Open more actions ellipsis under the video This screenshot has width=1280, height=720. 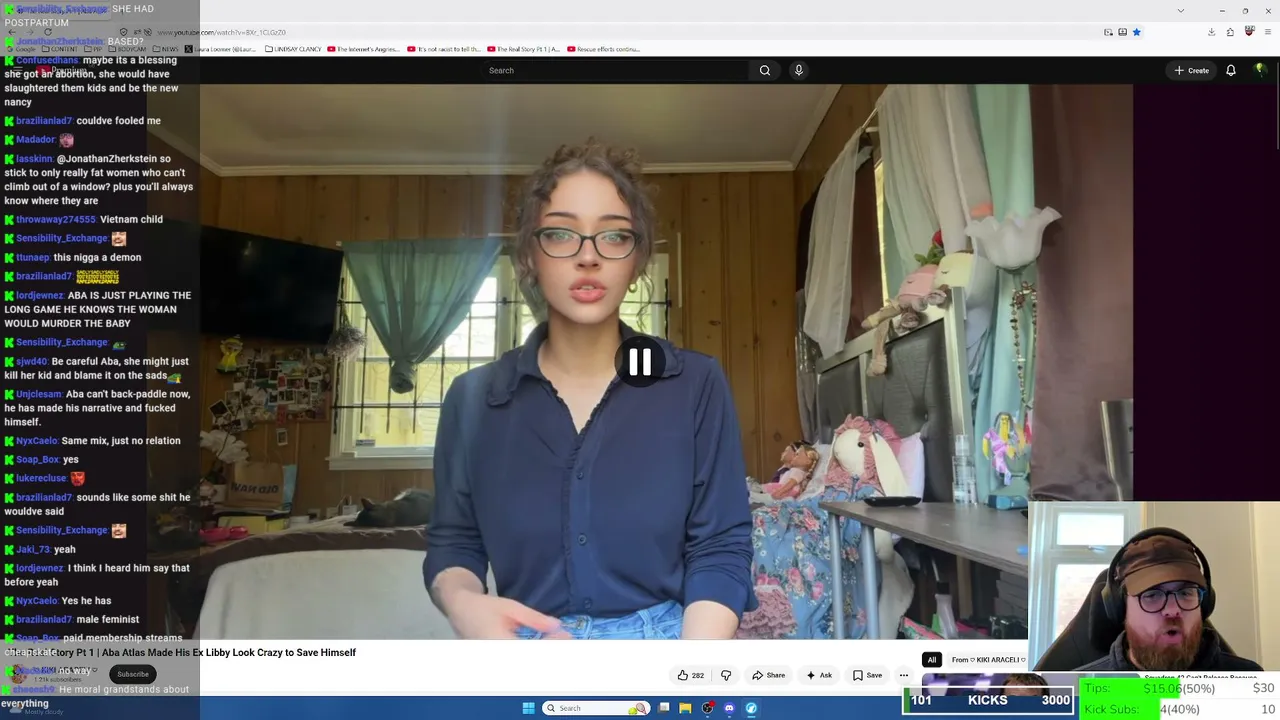point(904,675)
